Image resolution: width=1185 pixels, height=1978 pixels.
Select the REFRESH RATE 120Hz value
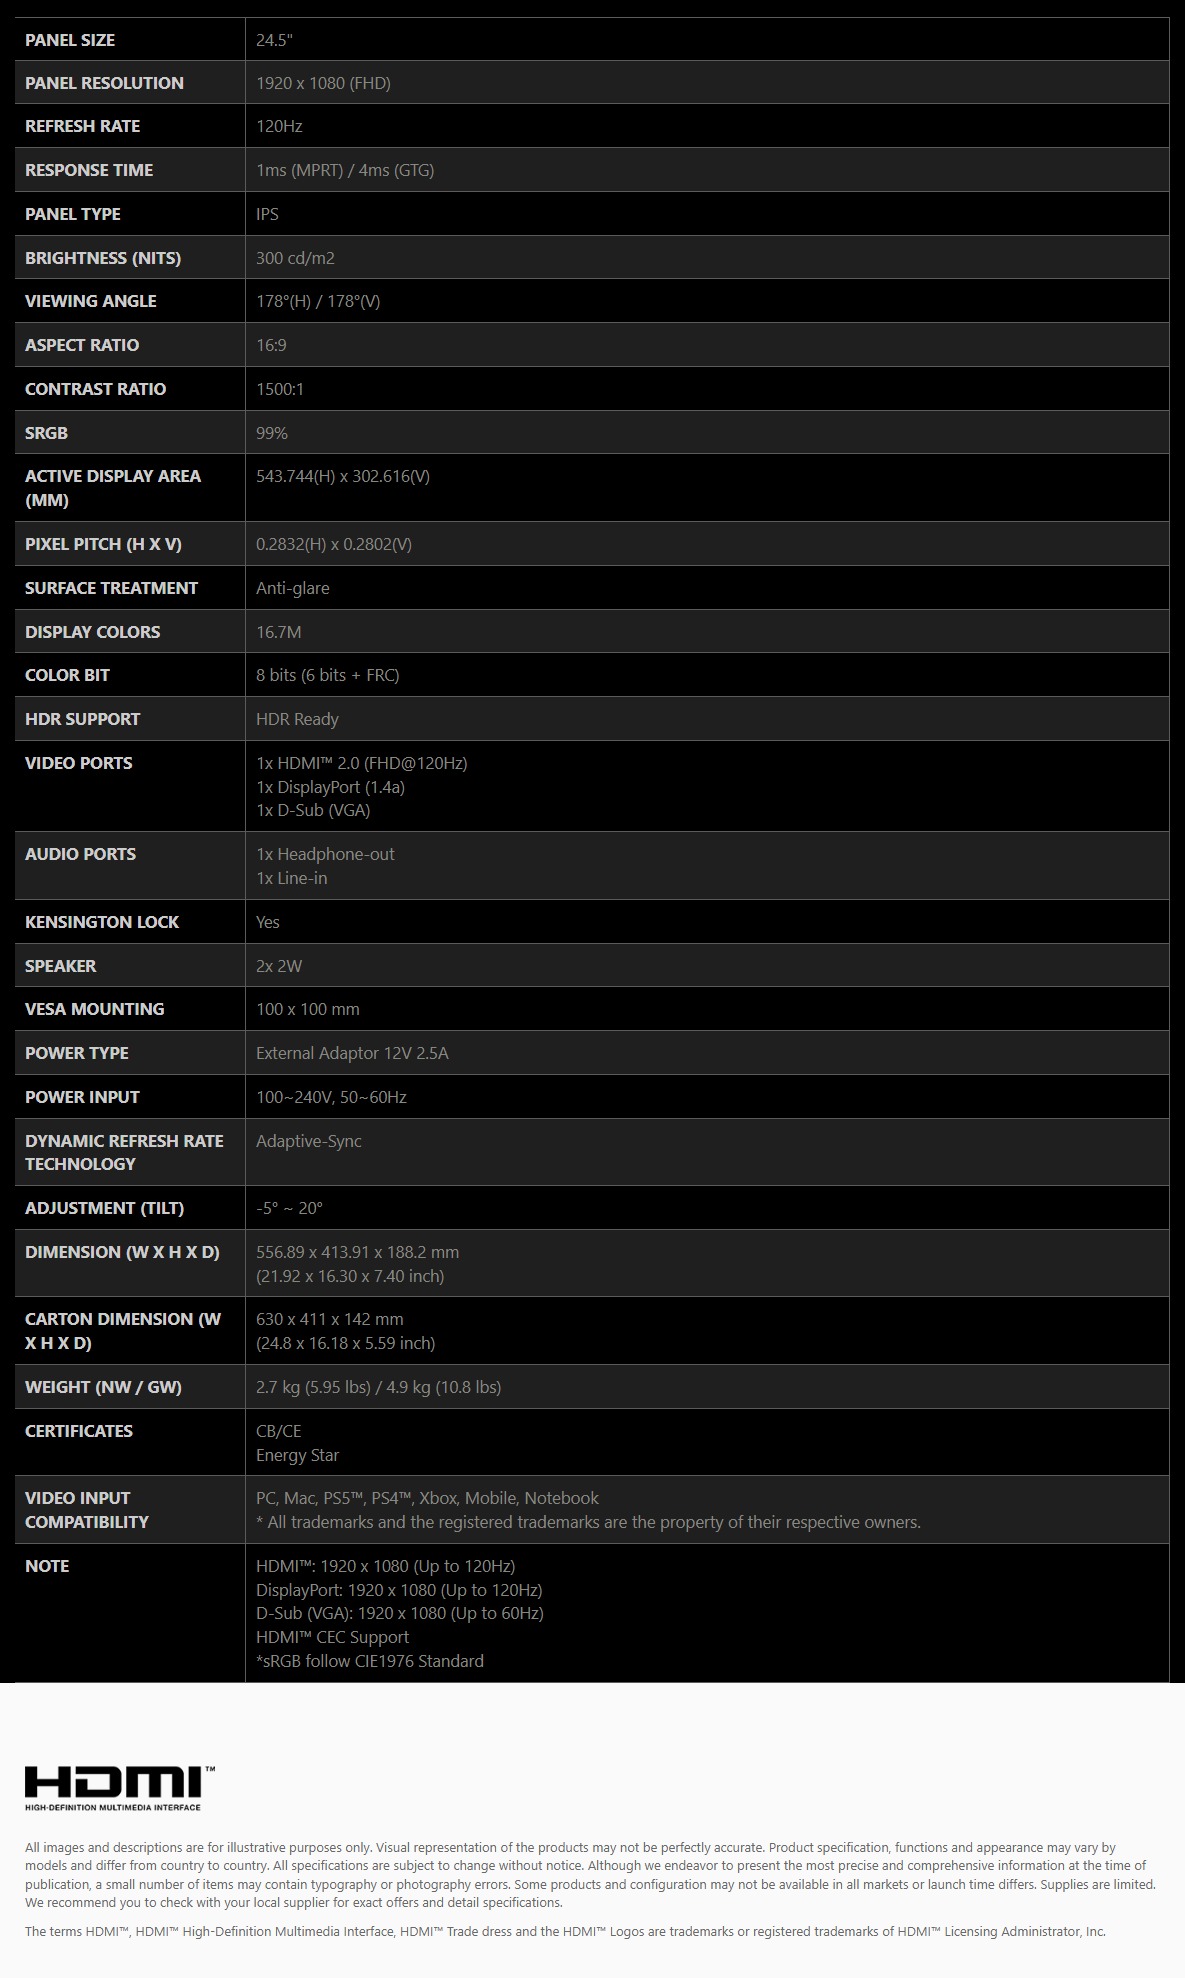point(279,126)
